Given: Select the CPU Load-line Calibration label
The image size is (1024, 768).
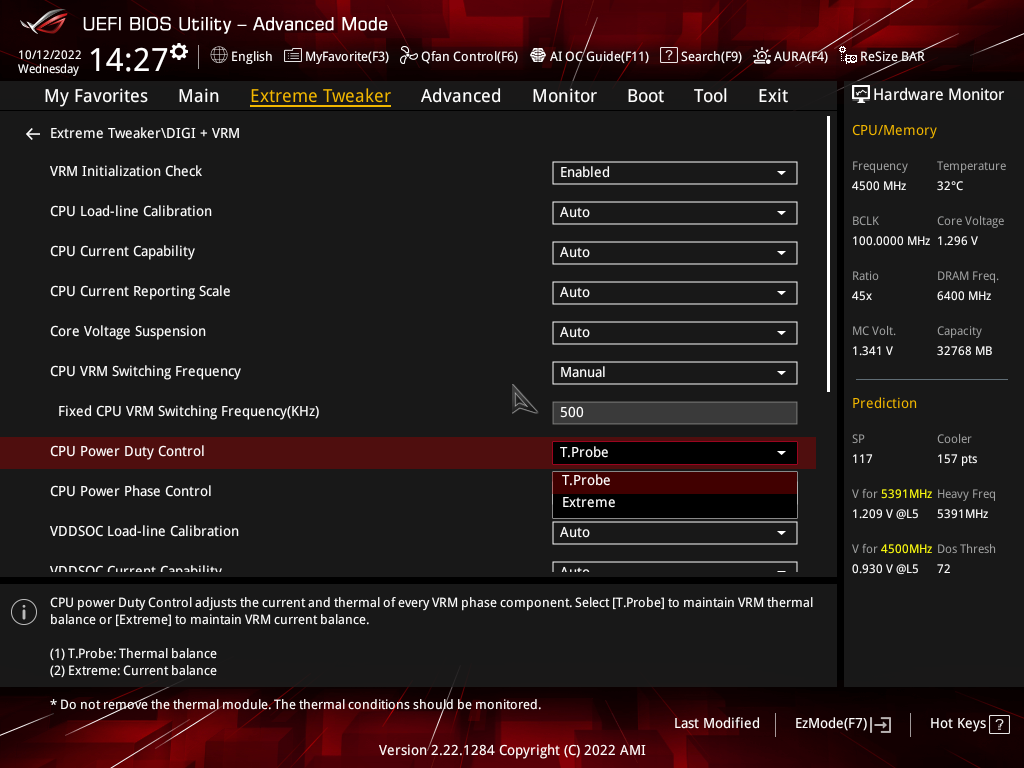Looking at the screenshot, I should [131, 212].
